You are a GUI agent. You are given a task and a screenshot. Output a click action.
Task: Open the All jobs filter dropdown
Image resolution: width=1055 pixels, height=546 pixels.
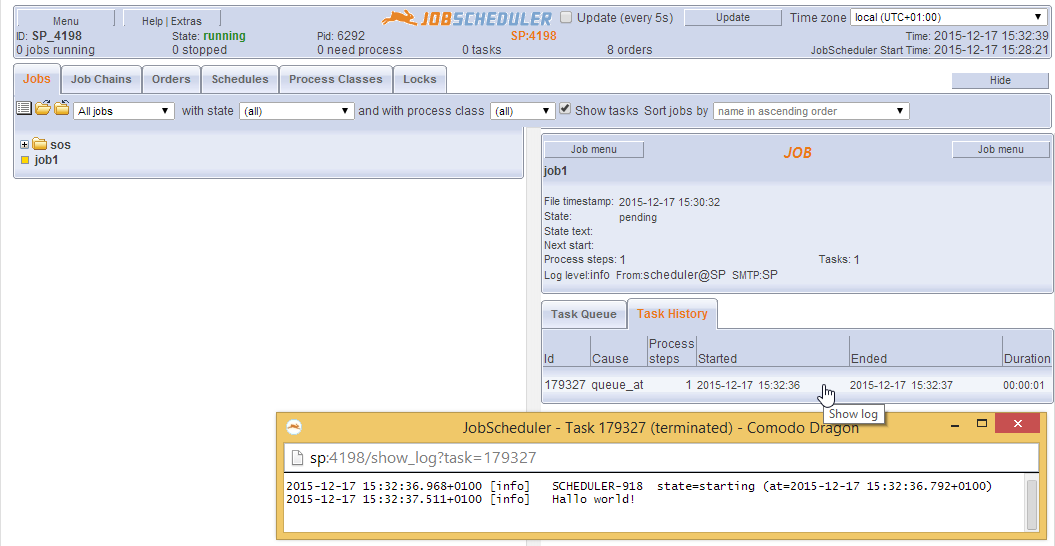pyautogui.click(x=124, y=111)
